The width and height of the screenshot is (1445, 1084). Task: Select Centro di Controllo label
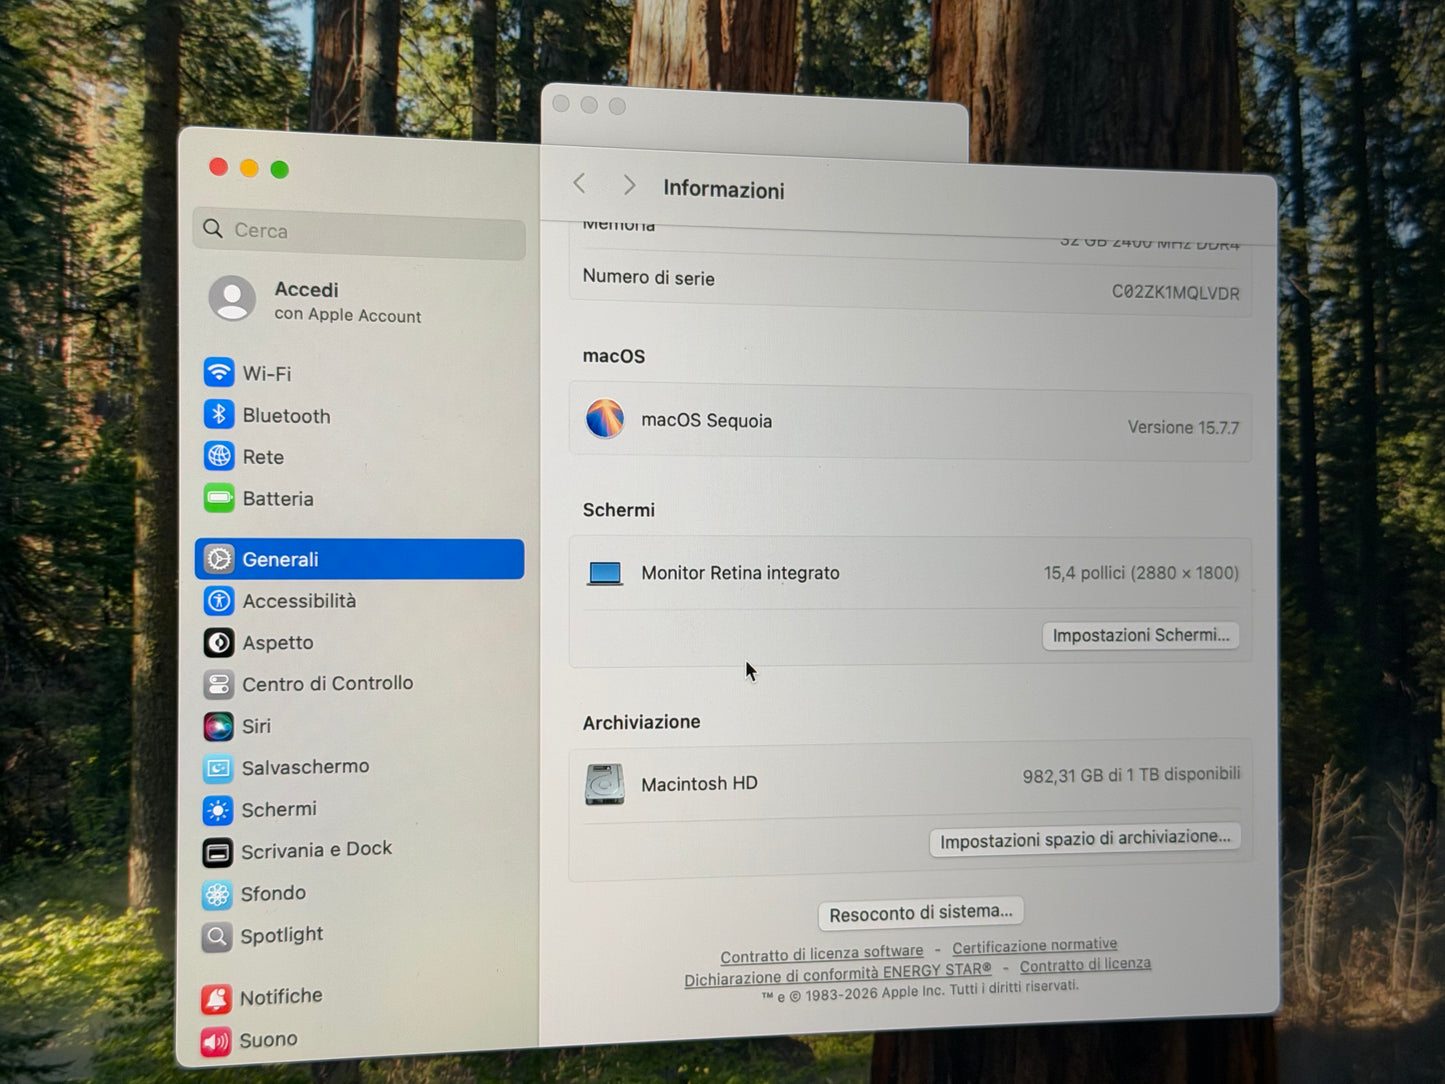point(327,684)
